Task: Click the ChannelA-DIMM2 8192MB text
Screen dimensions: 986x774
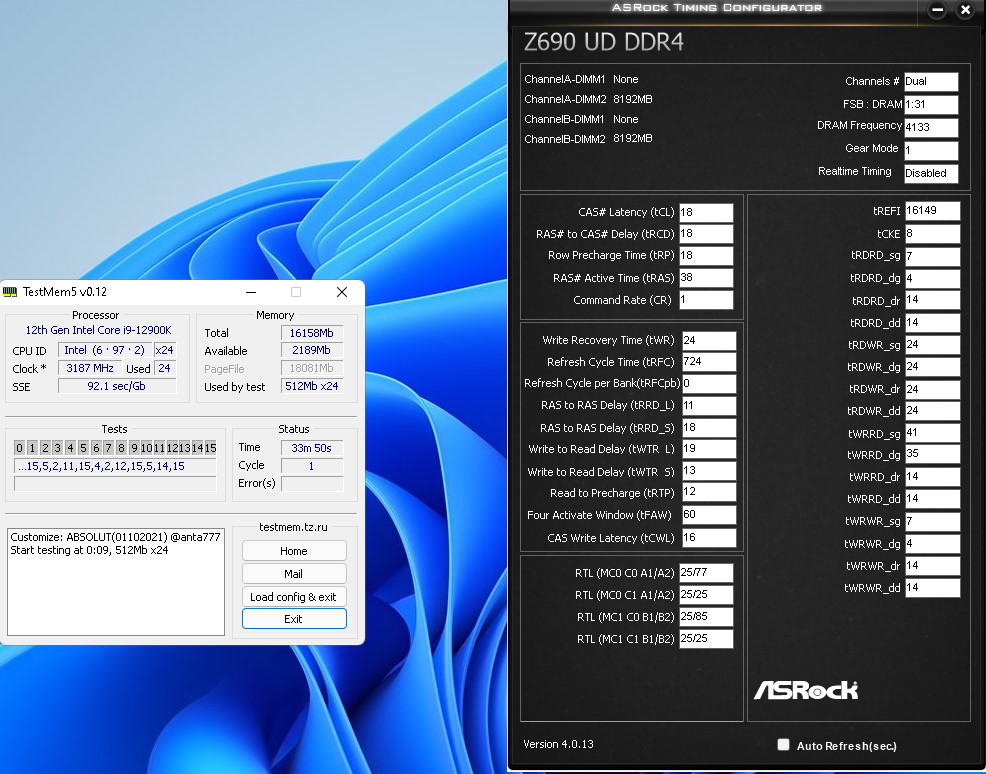Action: click(588, 99)
